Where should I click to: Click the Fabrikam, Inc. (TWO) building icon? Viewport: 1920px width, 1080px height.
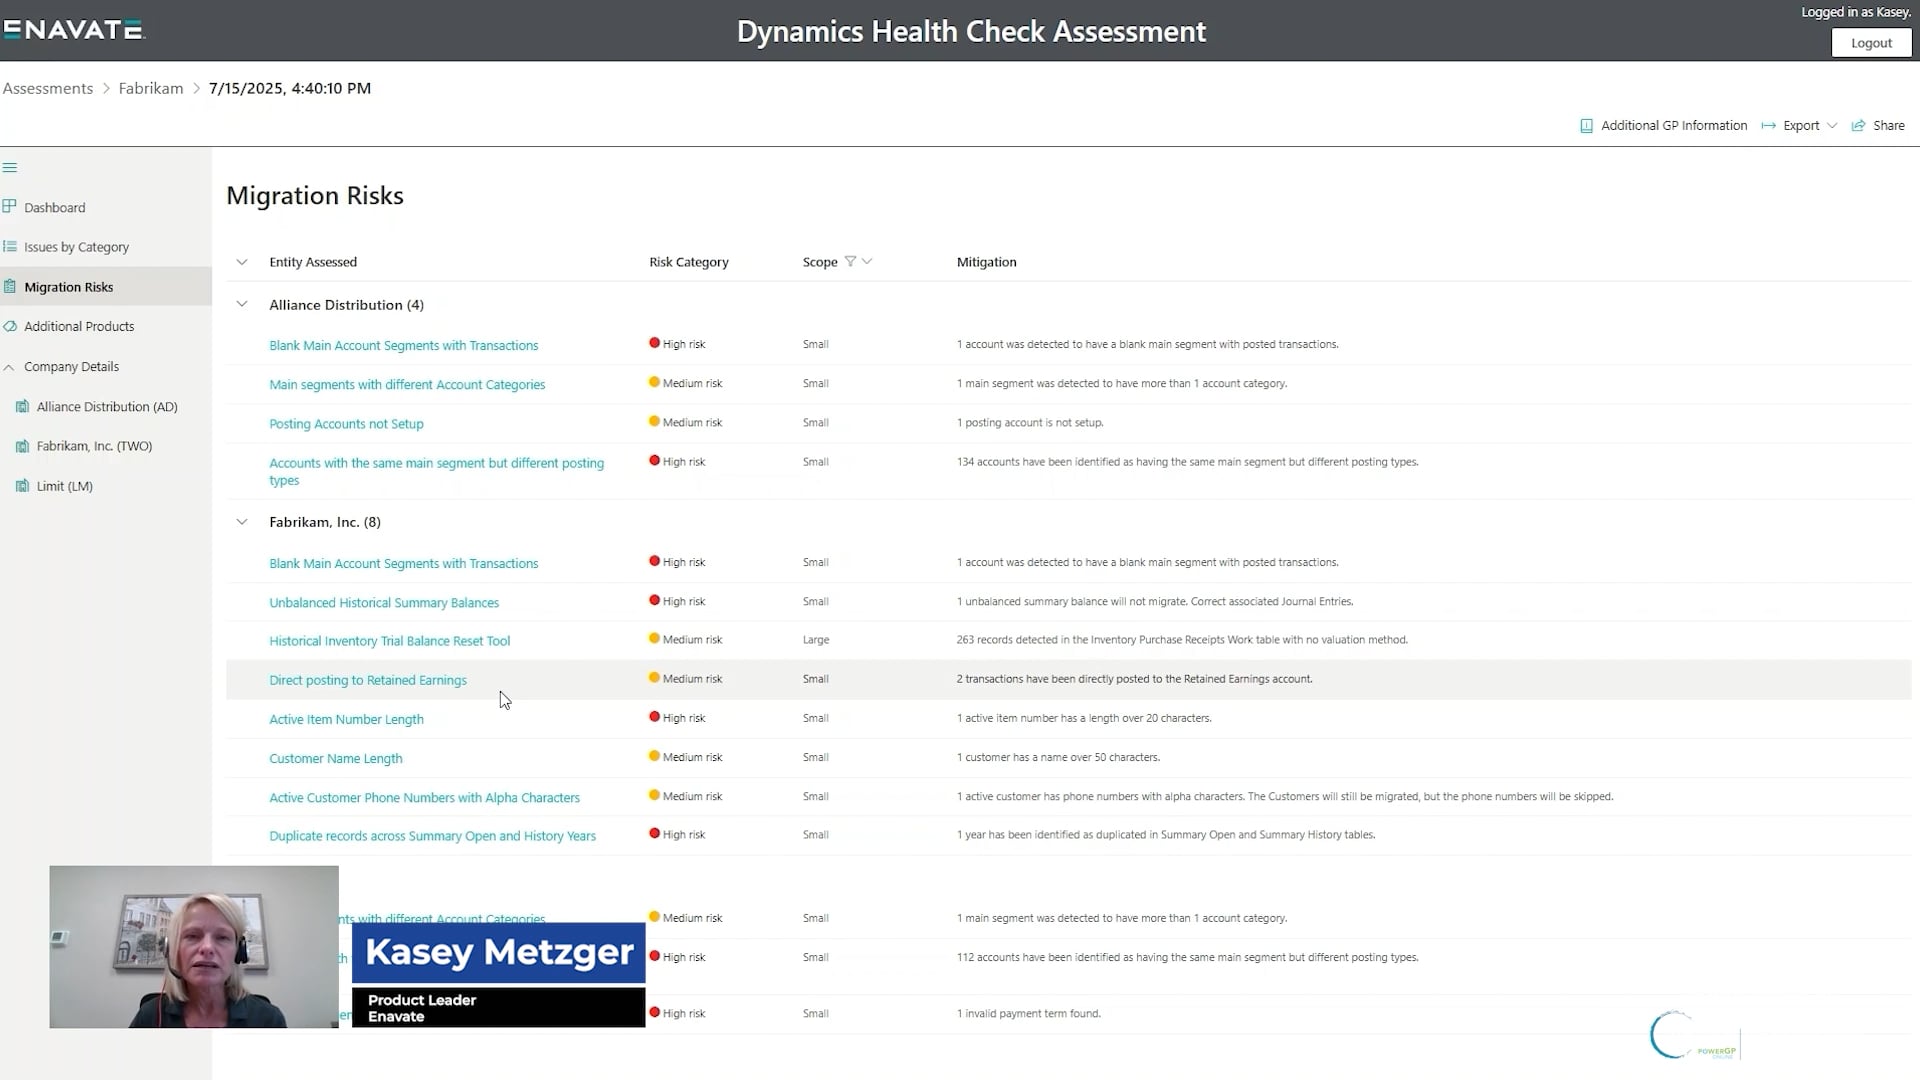click(x=22, y=446)
